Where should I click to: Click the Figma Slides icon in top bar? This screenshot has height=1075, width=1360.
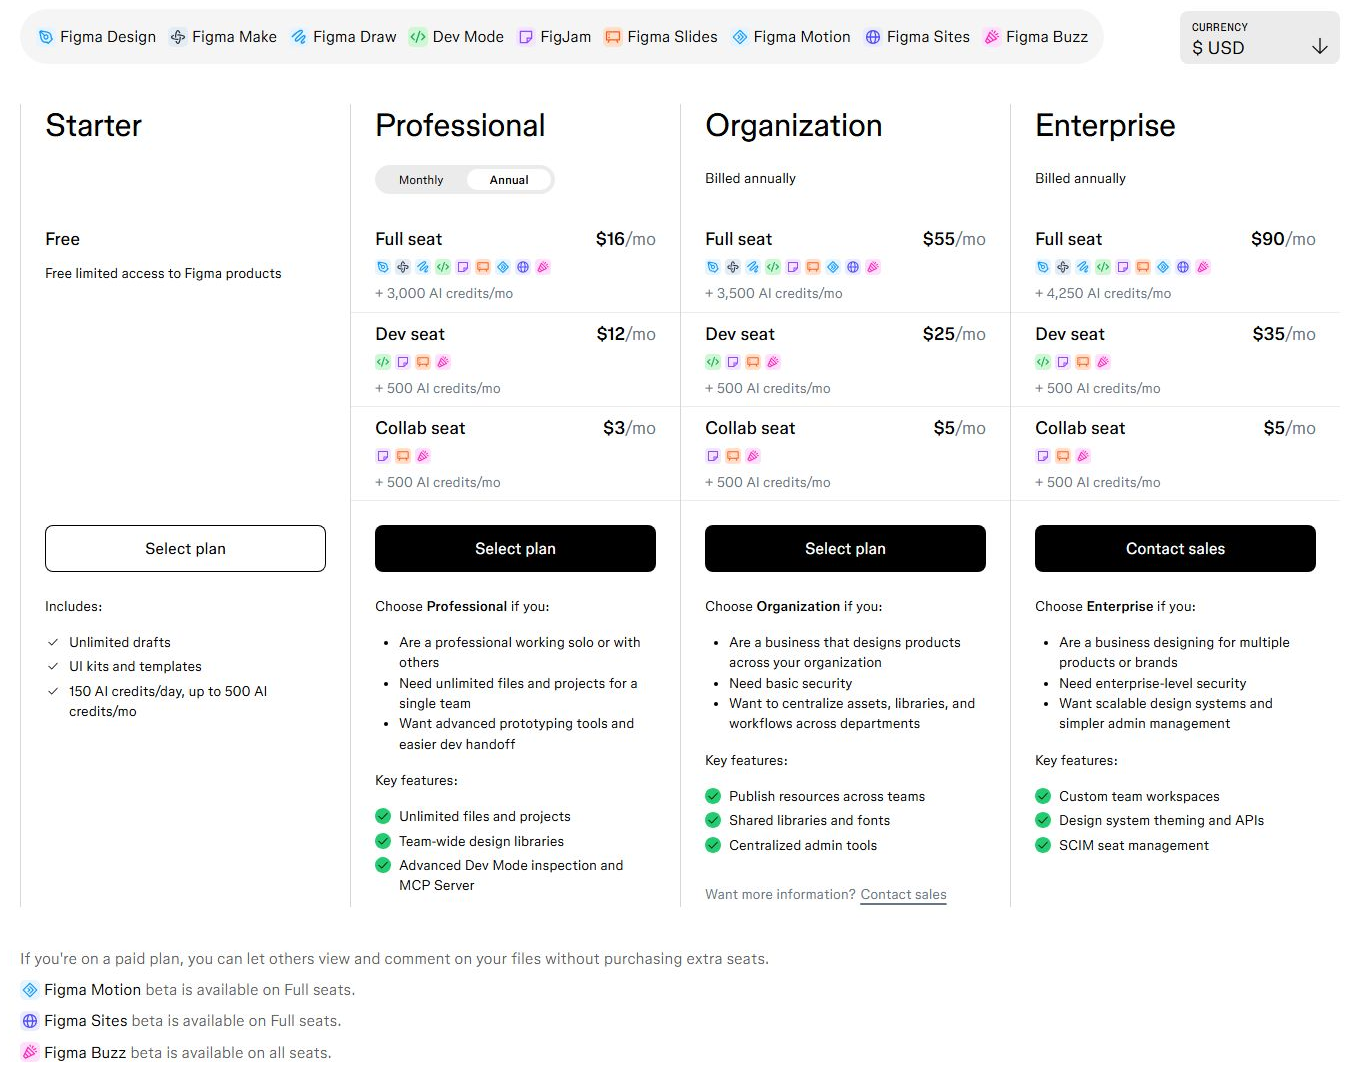pos(613,37)
